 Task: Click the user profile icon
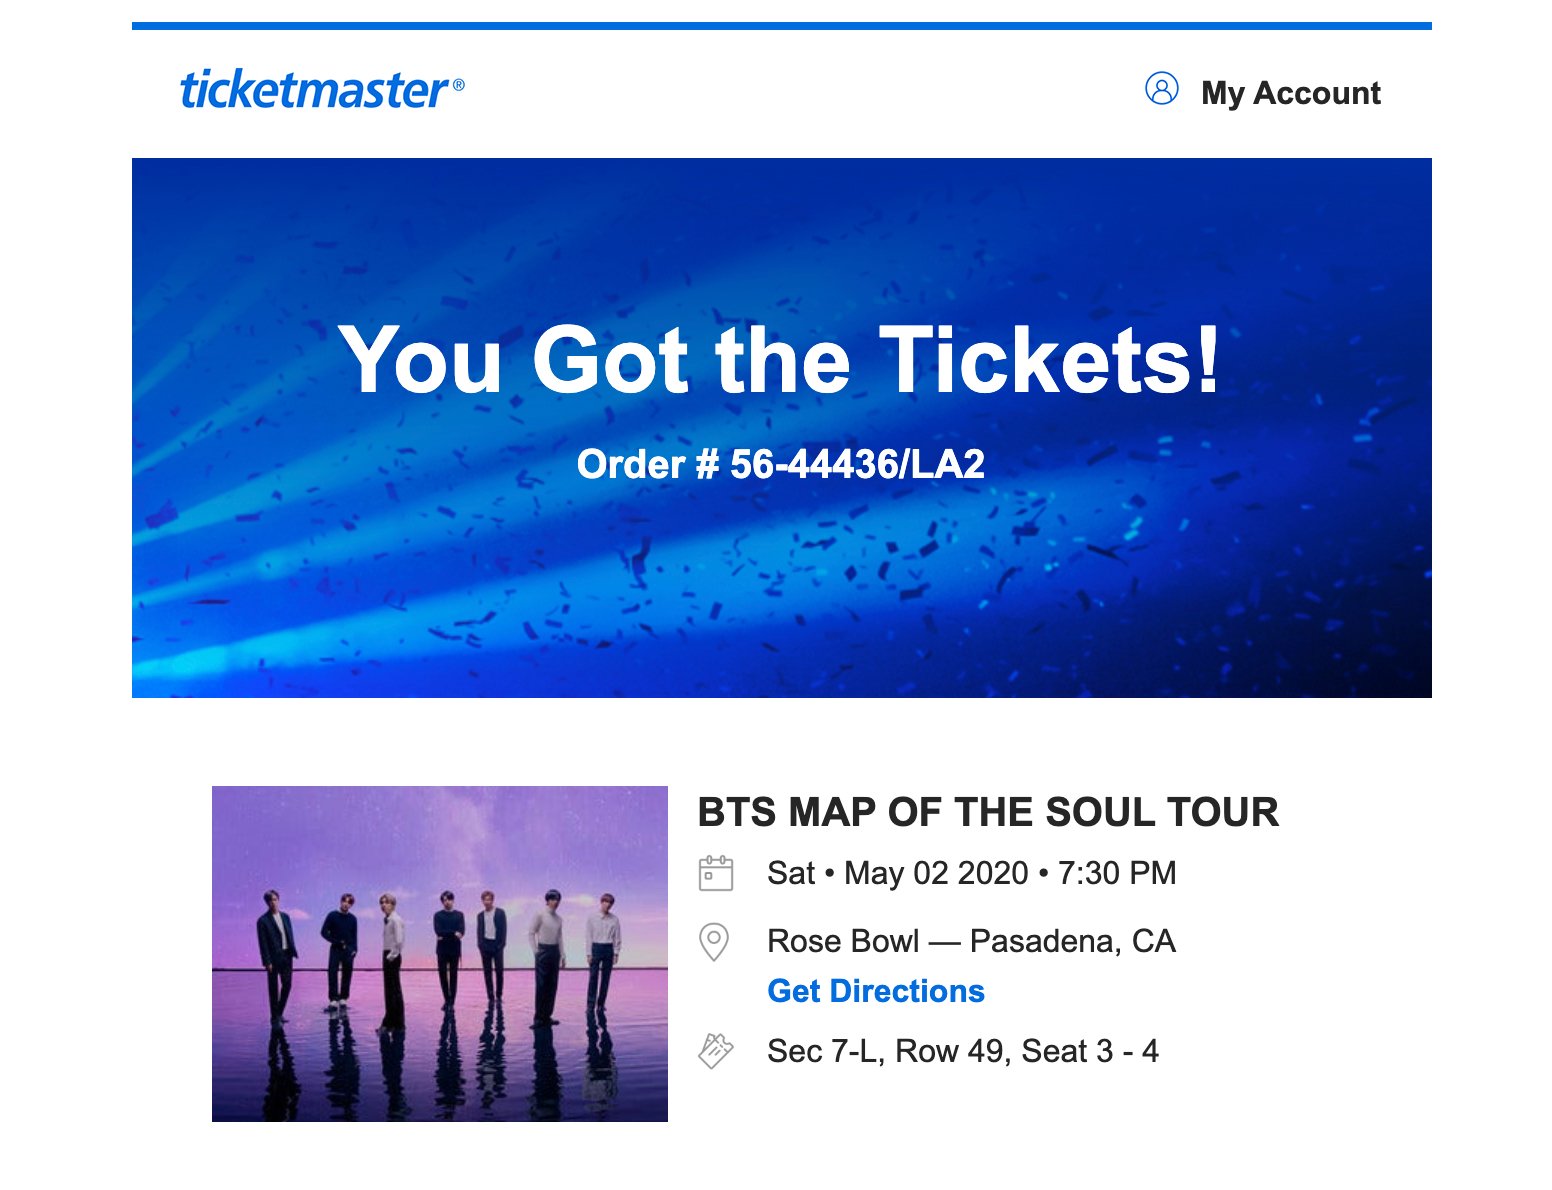point(1161,89)
